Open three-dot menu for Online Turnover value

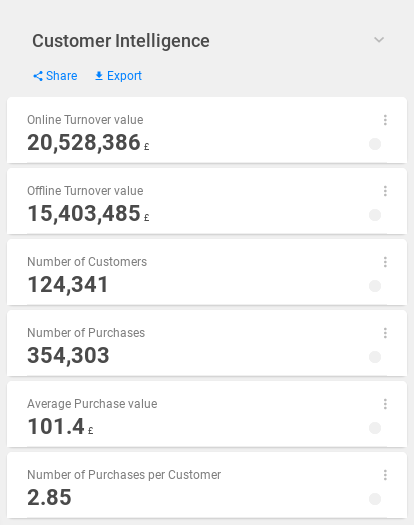click(x=385, y=120)
